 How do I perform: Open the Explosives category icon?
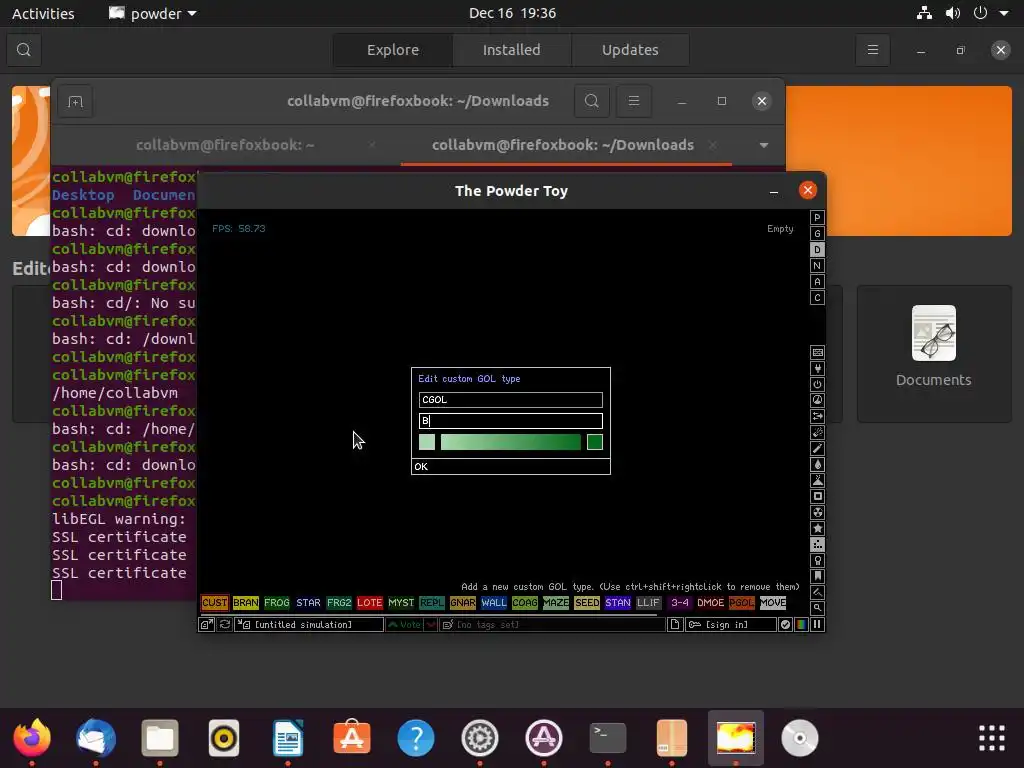[817, 432]
